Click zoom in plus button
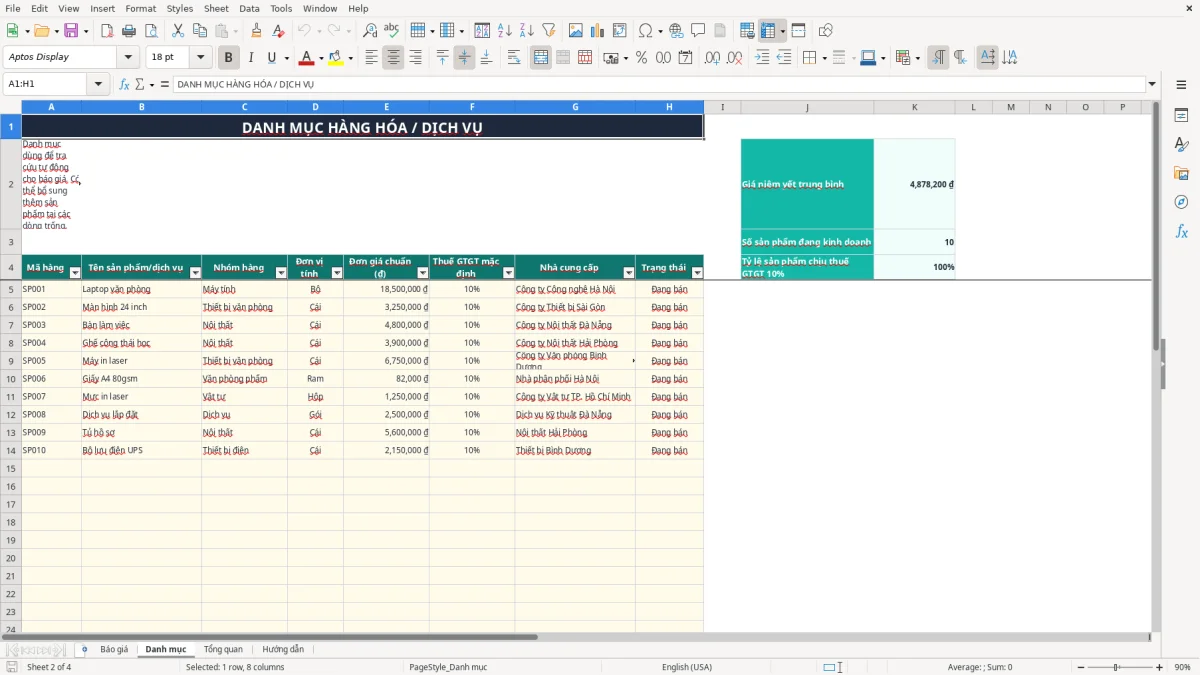This screenshot has width=1200, height=675. pyautogui.click(x=1160, y=667)
